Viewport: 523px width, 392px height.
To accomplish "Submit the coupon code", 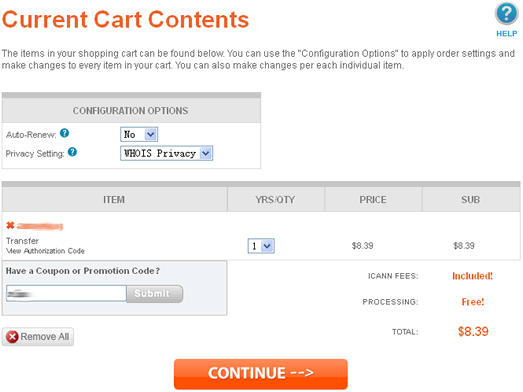I will pos(155,294).
